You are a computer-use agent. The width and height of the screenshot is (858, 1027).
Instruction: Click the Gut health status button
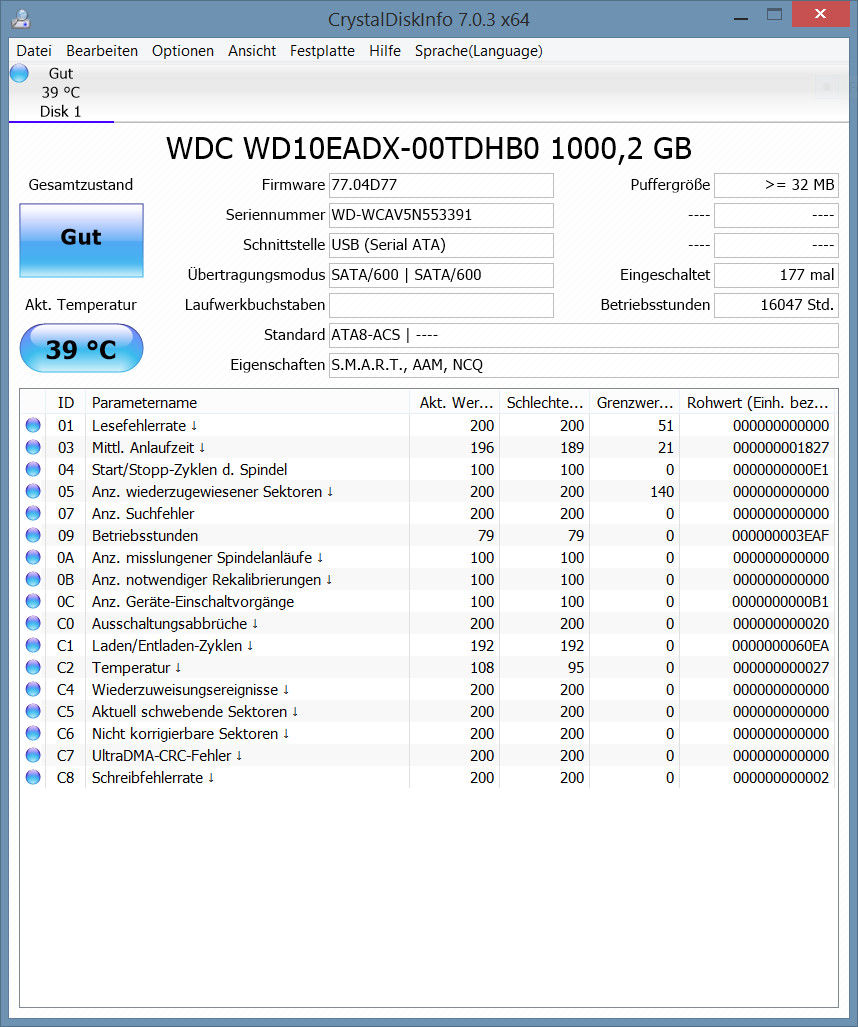(x=81, y=240)
